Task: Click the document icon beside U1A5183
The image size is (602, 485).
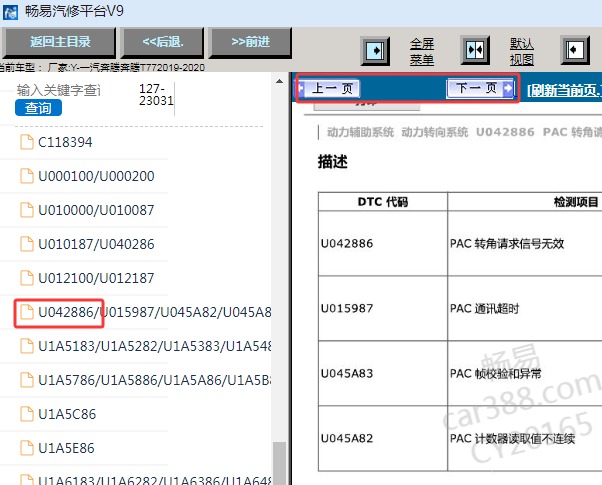Action: 26,346
